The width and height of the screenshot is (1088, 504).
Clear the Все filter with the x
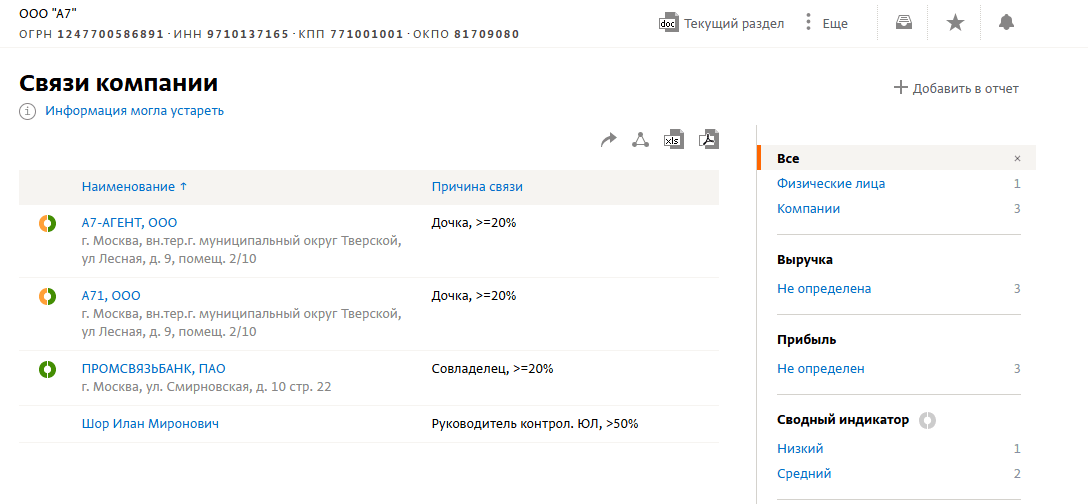[1017, 158]
